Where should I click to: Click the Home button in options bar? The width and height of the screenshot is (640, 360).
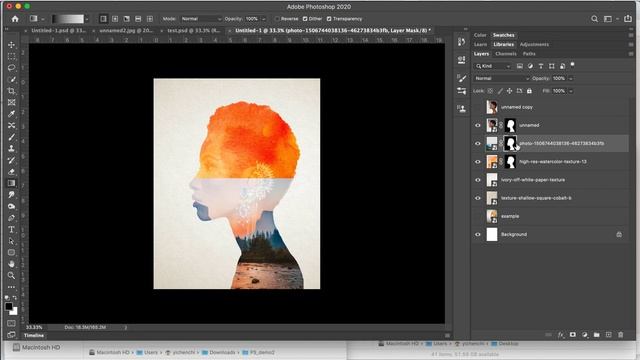pos(15,19)
